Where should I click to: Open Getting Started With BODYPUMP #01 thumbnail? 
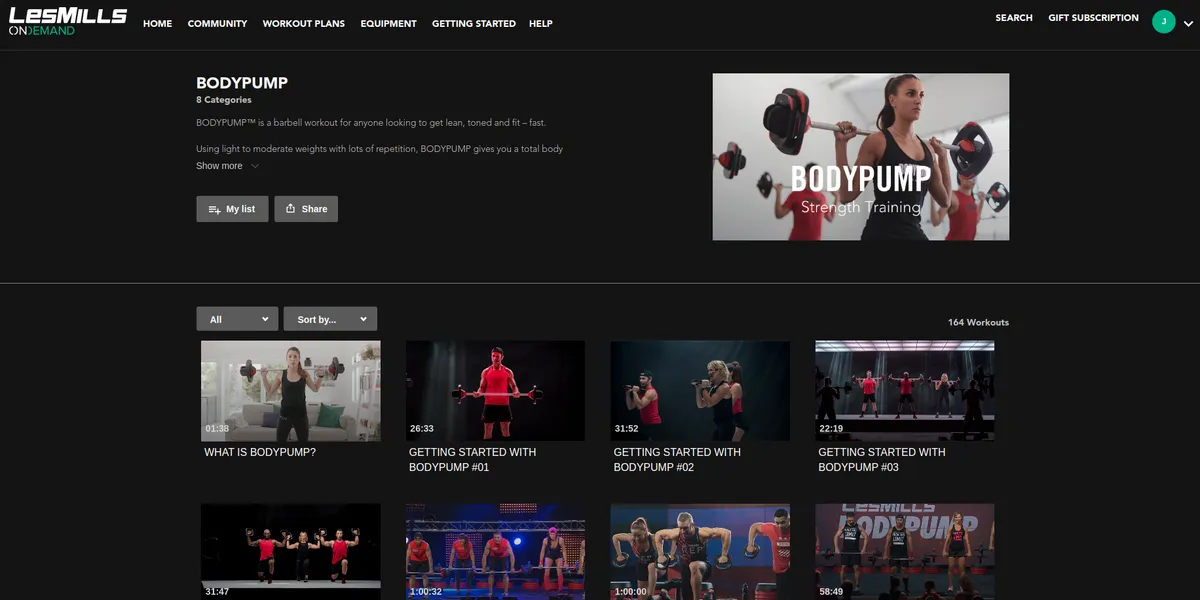[495, 391]
